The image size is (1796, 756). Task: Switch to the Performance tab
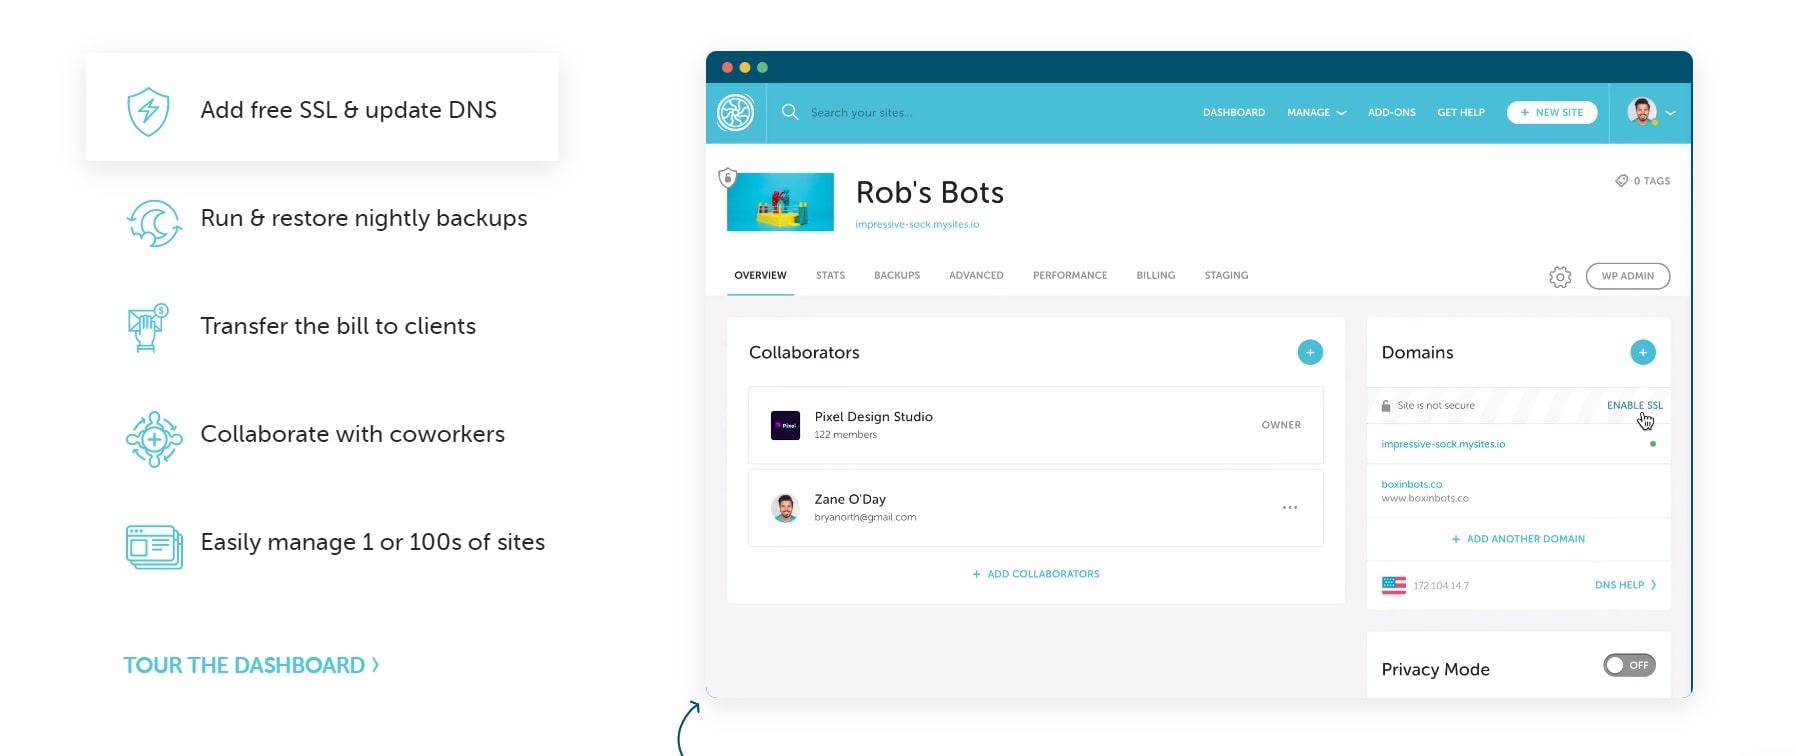1070,276
